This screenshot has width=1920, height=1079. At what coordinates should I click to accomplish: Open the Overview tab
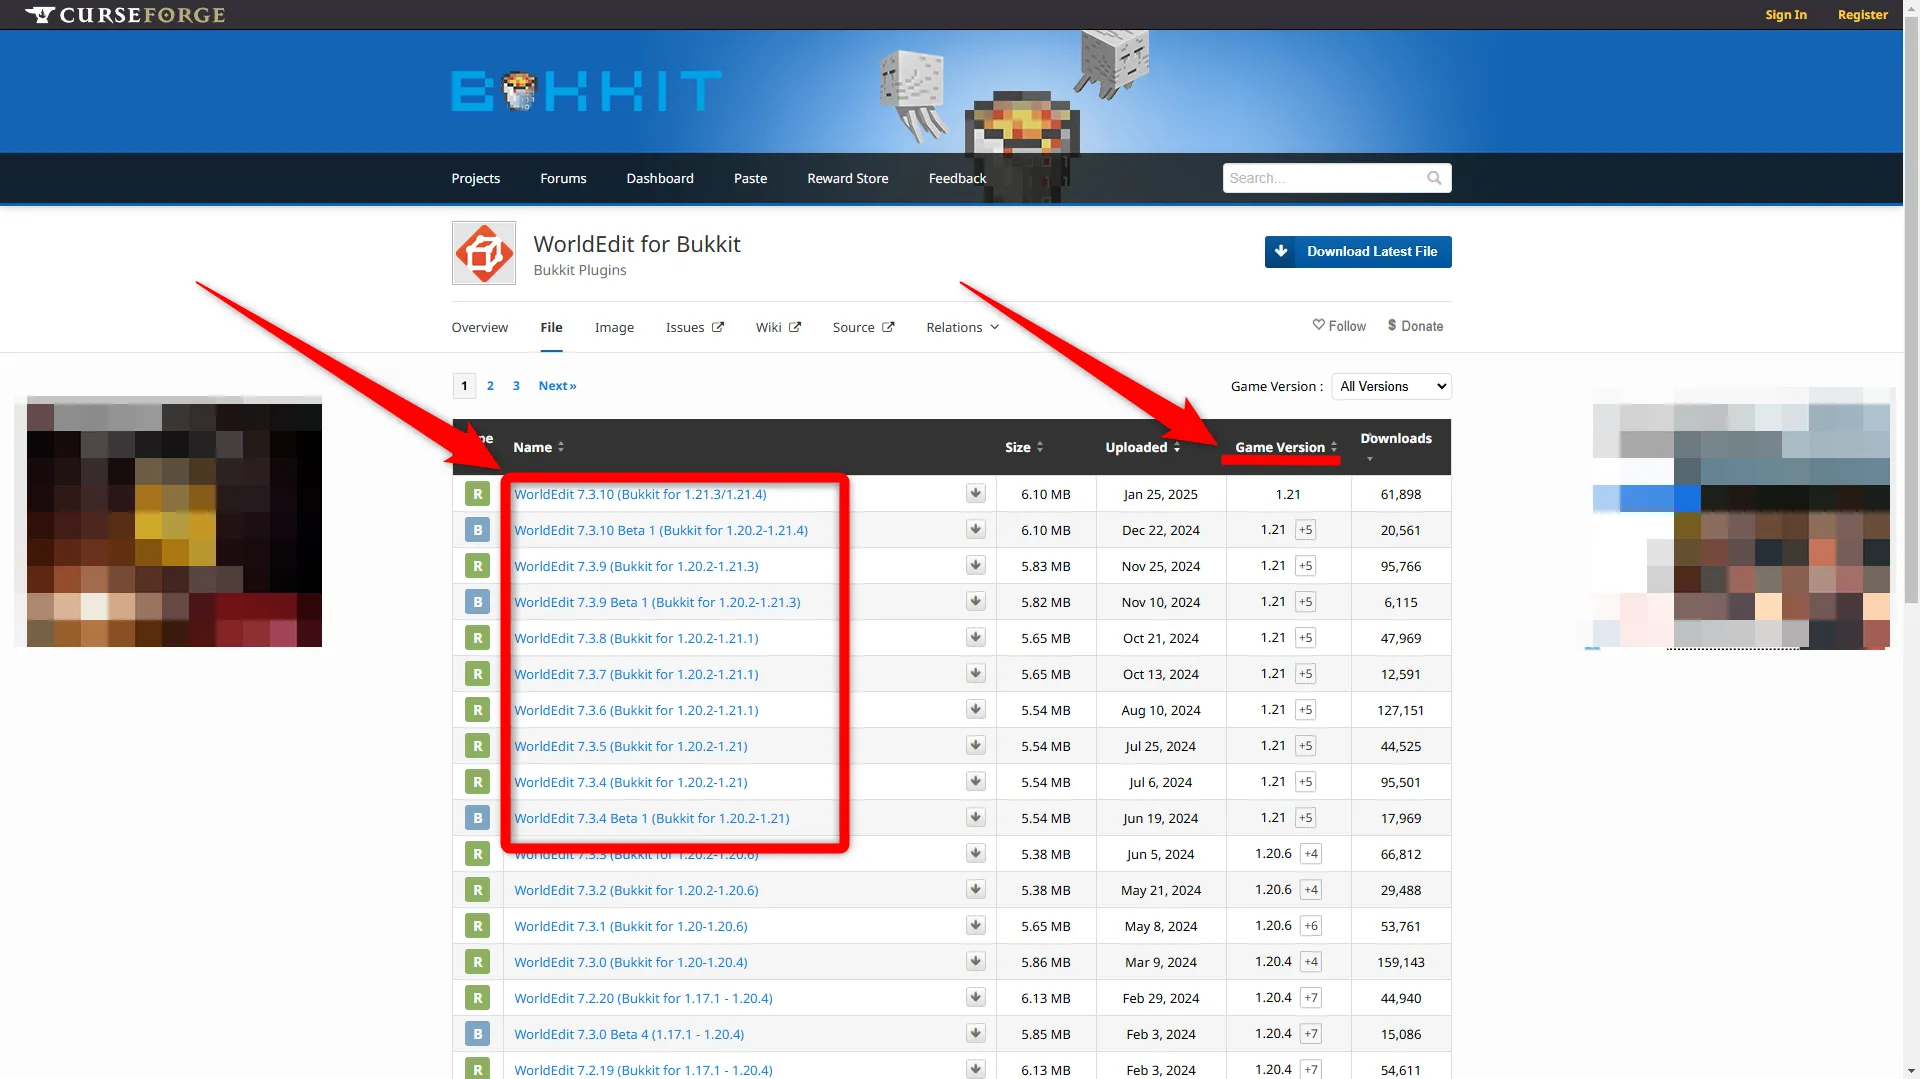pyautogui.click(x=480, y=327)
